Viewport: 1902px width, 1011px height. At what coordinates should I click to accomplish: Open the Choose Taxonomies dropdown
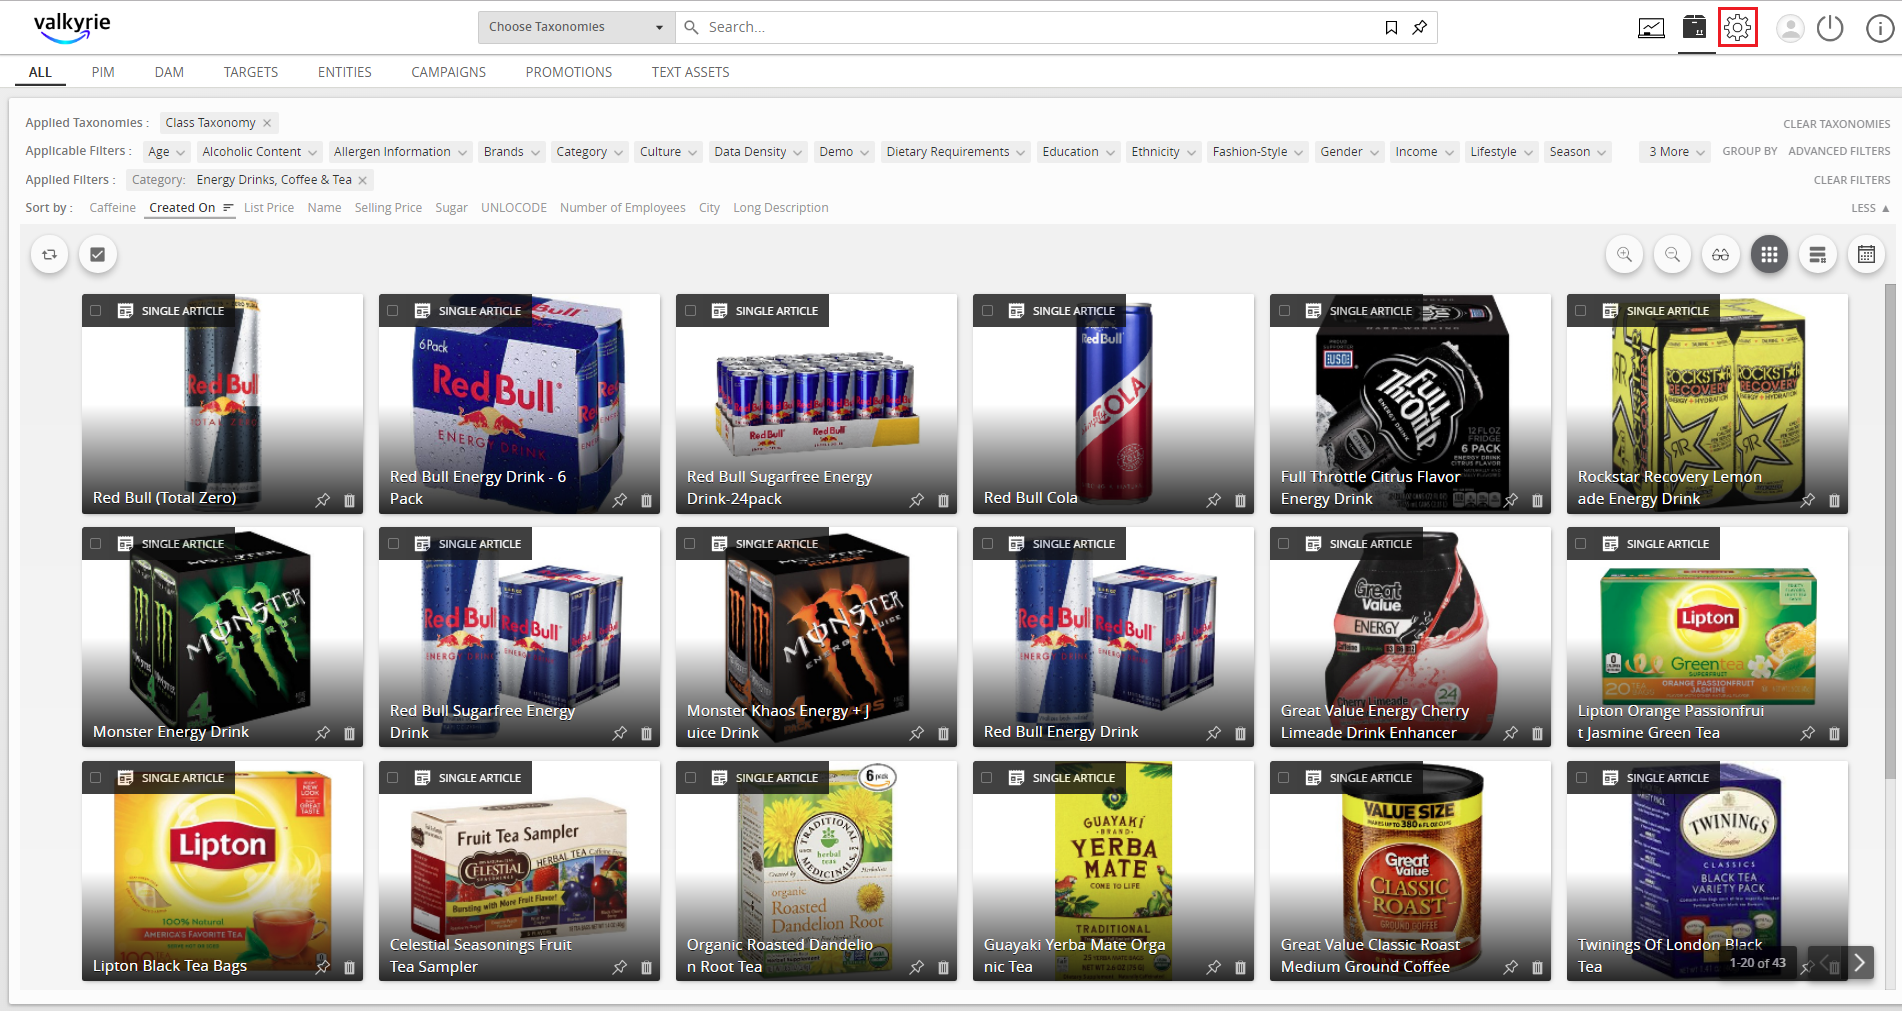[577, 27]
